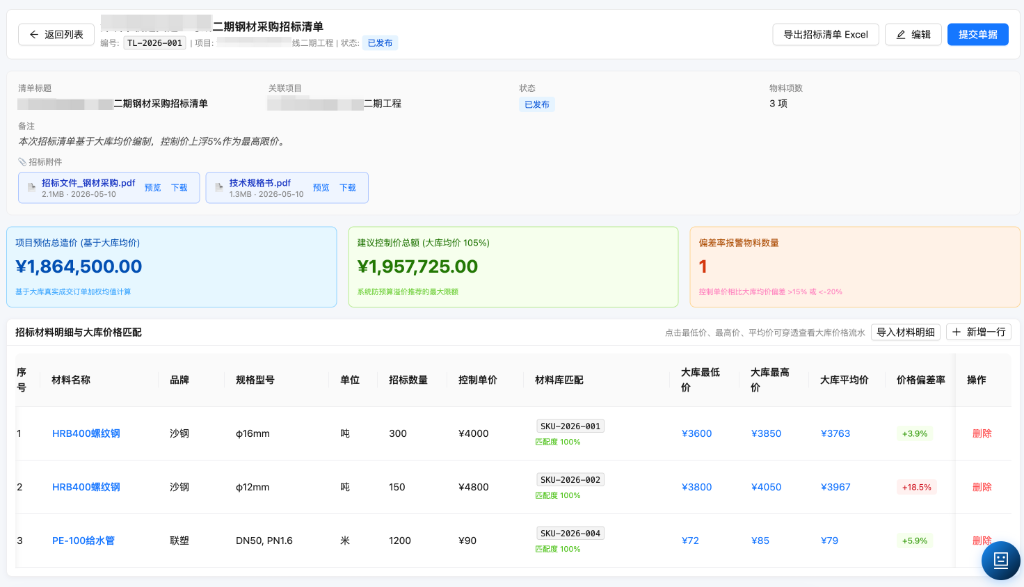The width and height of the screenshot is (1024, 587).
Task: Click lowest price ¥3800
Action: (696, 487)
